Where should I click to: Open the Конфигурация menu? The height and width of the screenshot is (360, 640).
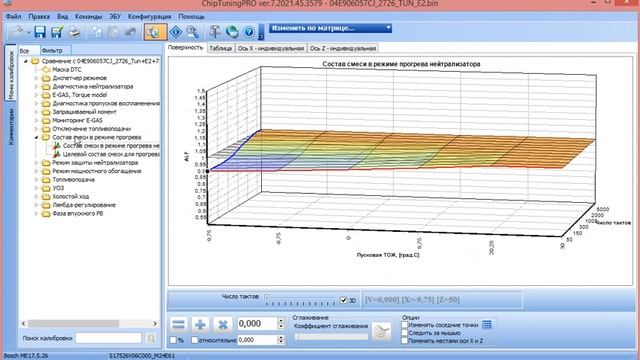(149, 17)
